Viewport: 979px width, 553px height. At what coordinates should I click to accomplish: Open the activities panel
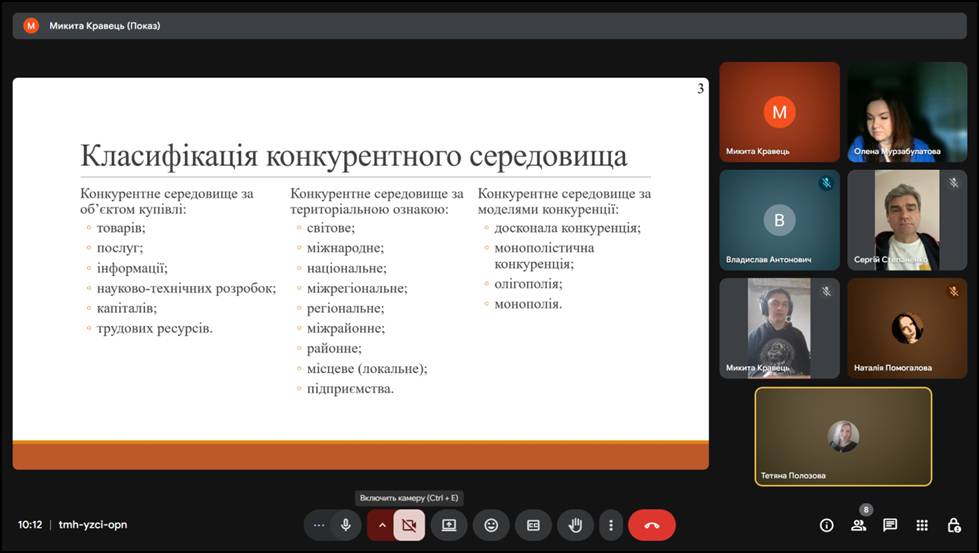pyautogui.click(x=922, y=525)
